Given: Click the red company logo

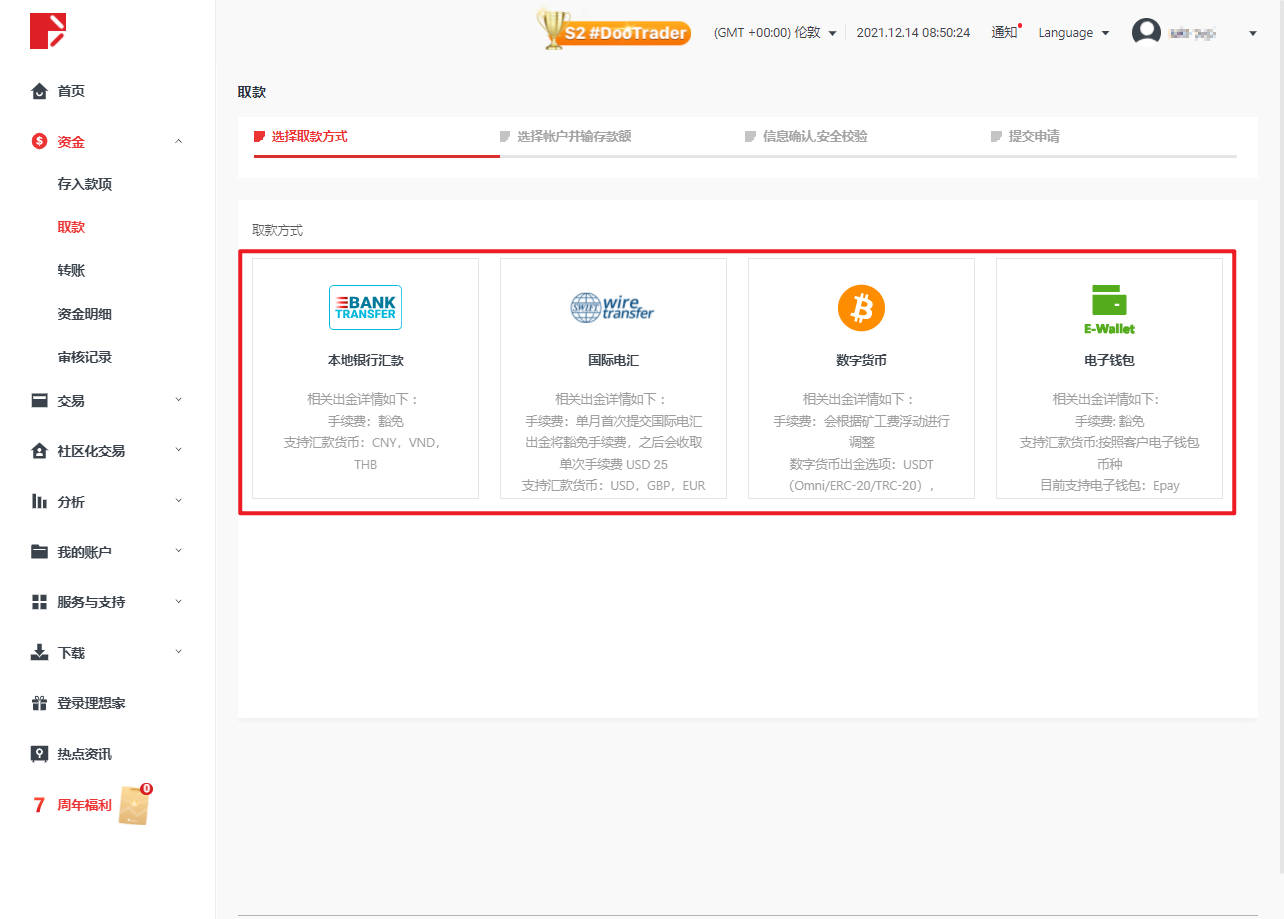Looking at the screenshot, I should click(47, 31).
